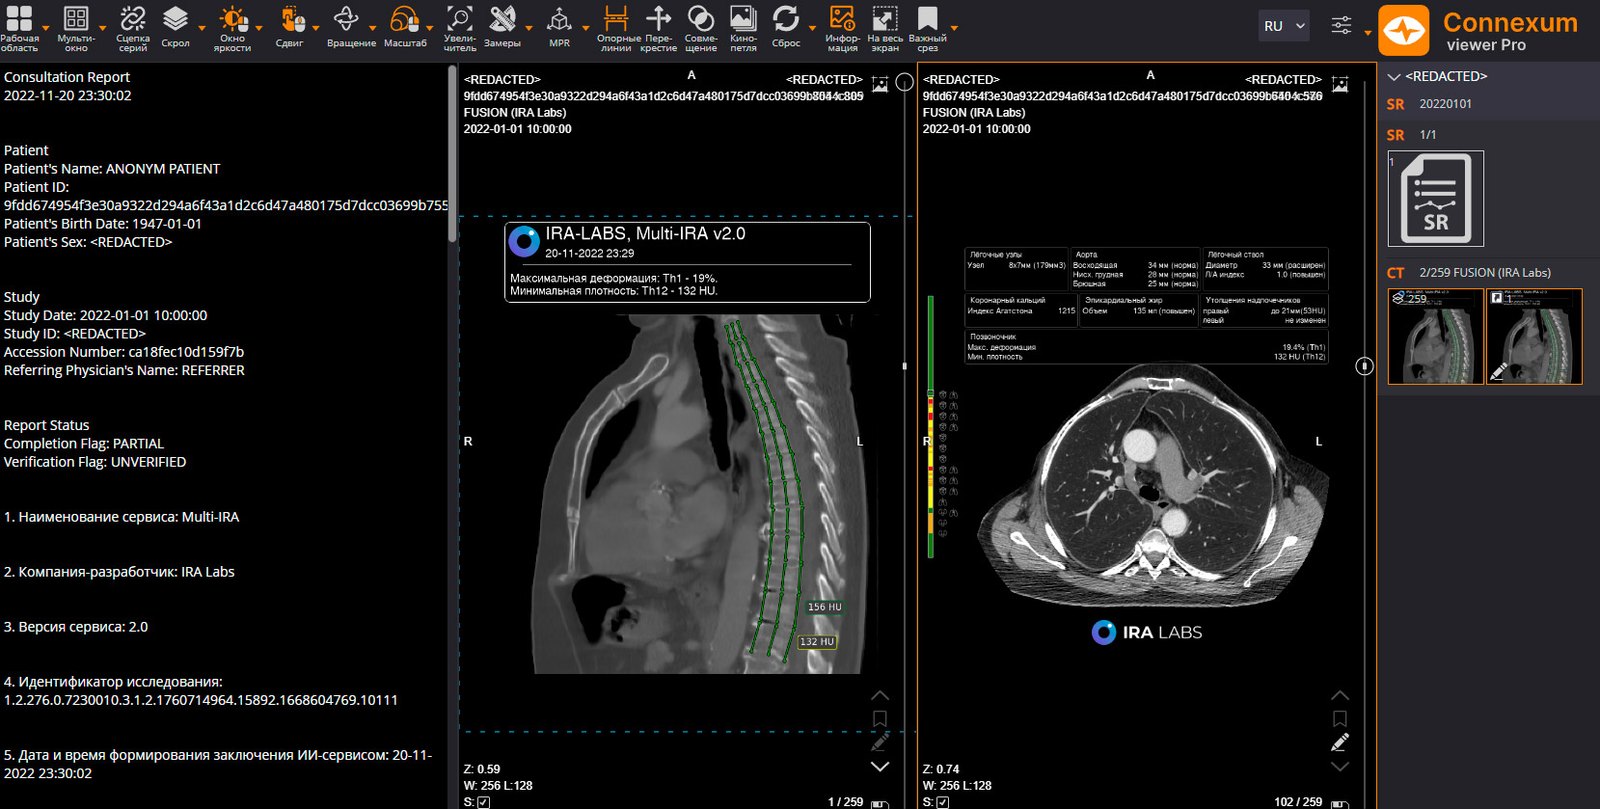Open the Совмещение fusion tool
Viewport: 1600px width, 809px height.
[x=701, y=28]
